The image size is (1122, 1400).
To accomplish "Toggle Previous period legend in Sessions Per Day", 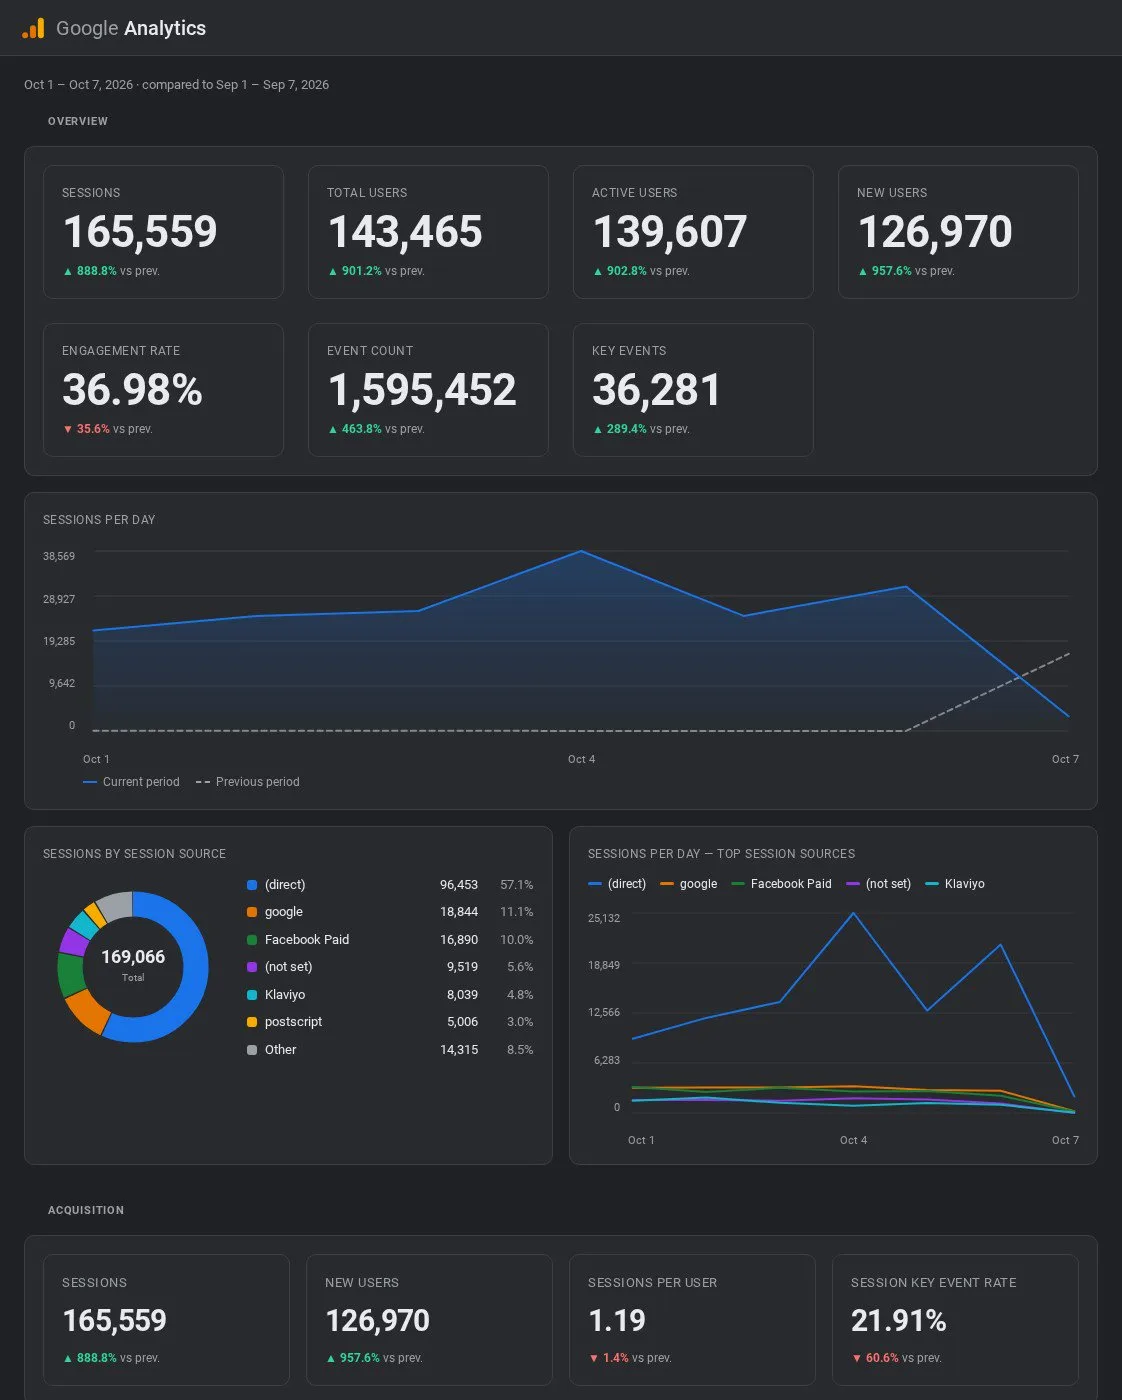I will coord(247,782).
